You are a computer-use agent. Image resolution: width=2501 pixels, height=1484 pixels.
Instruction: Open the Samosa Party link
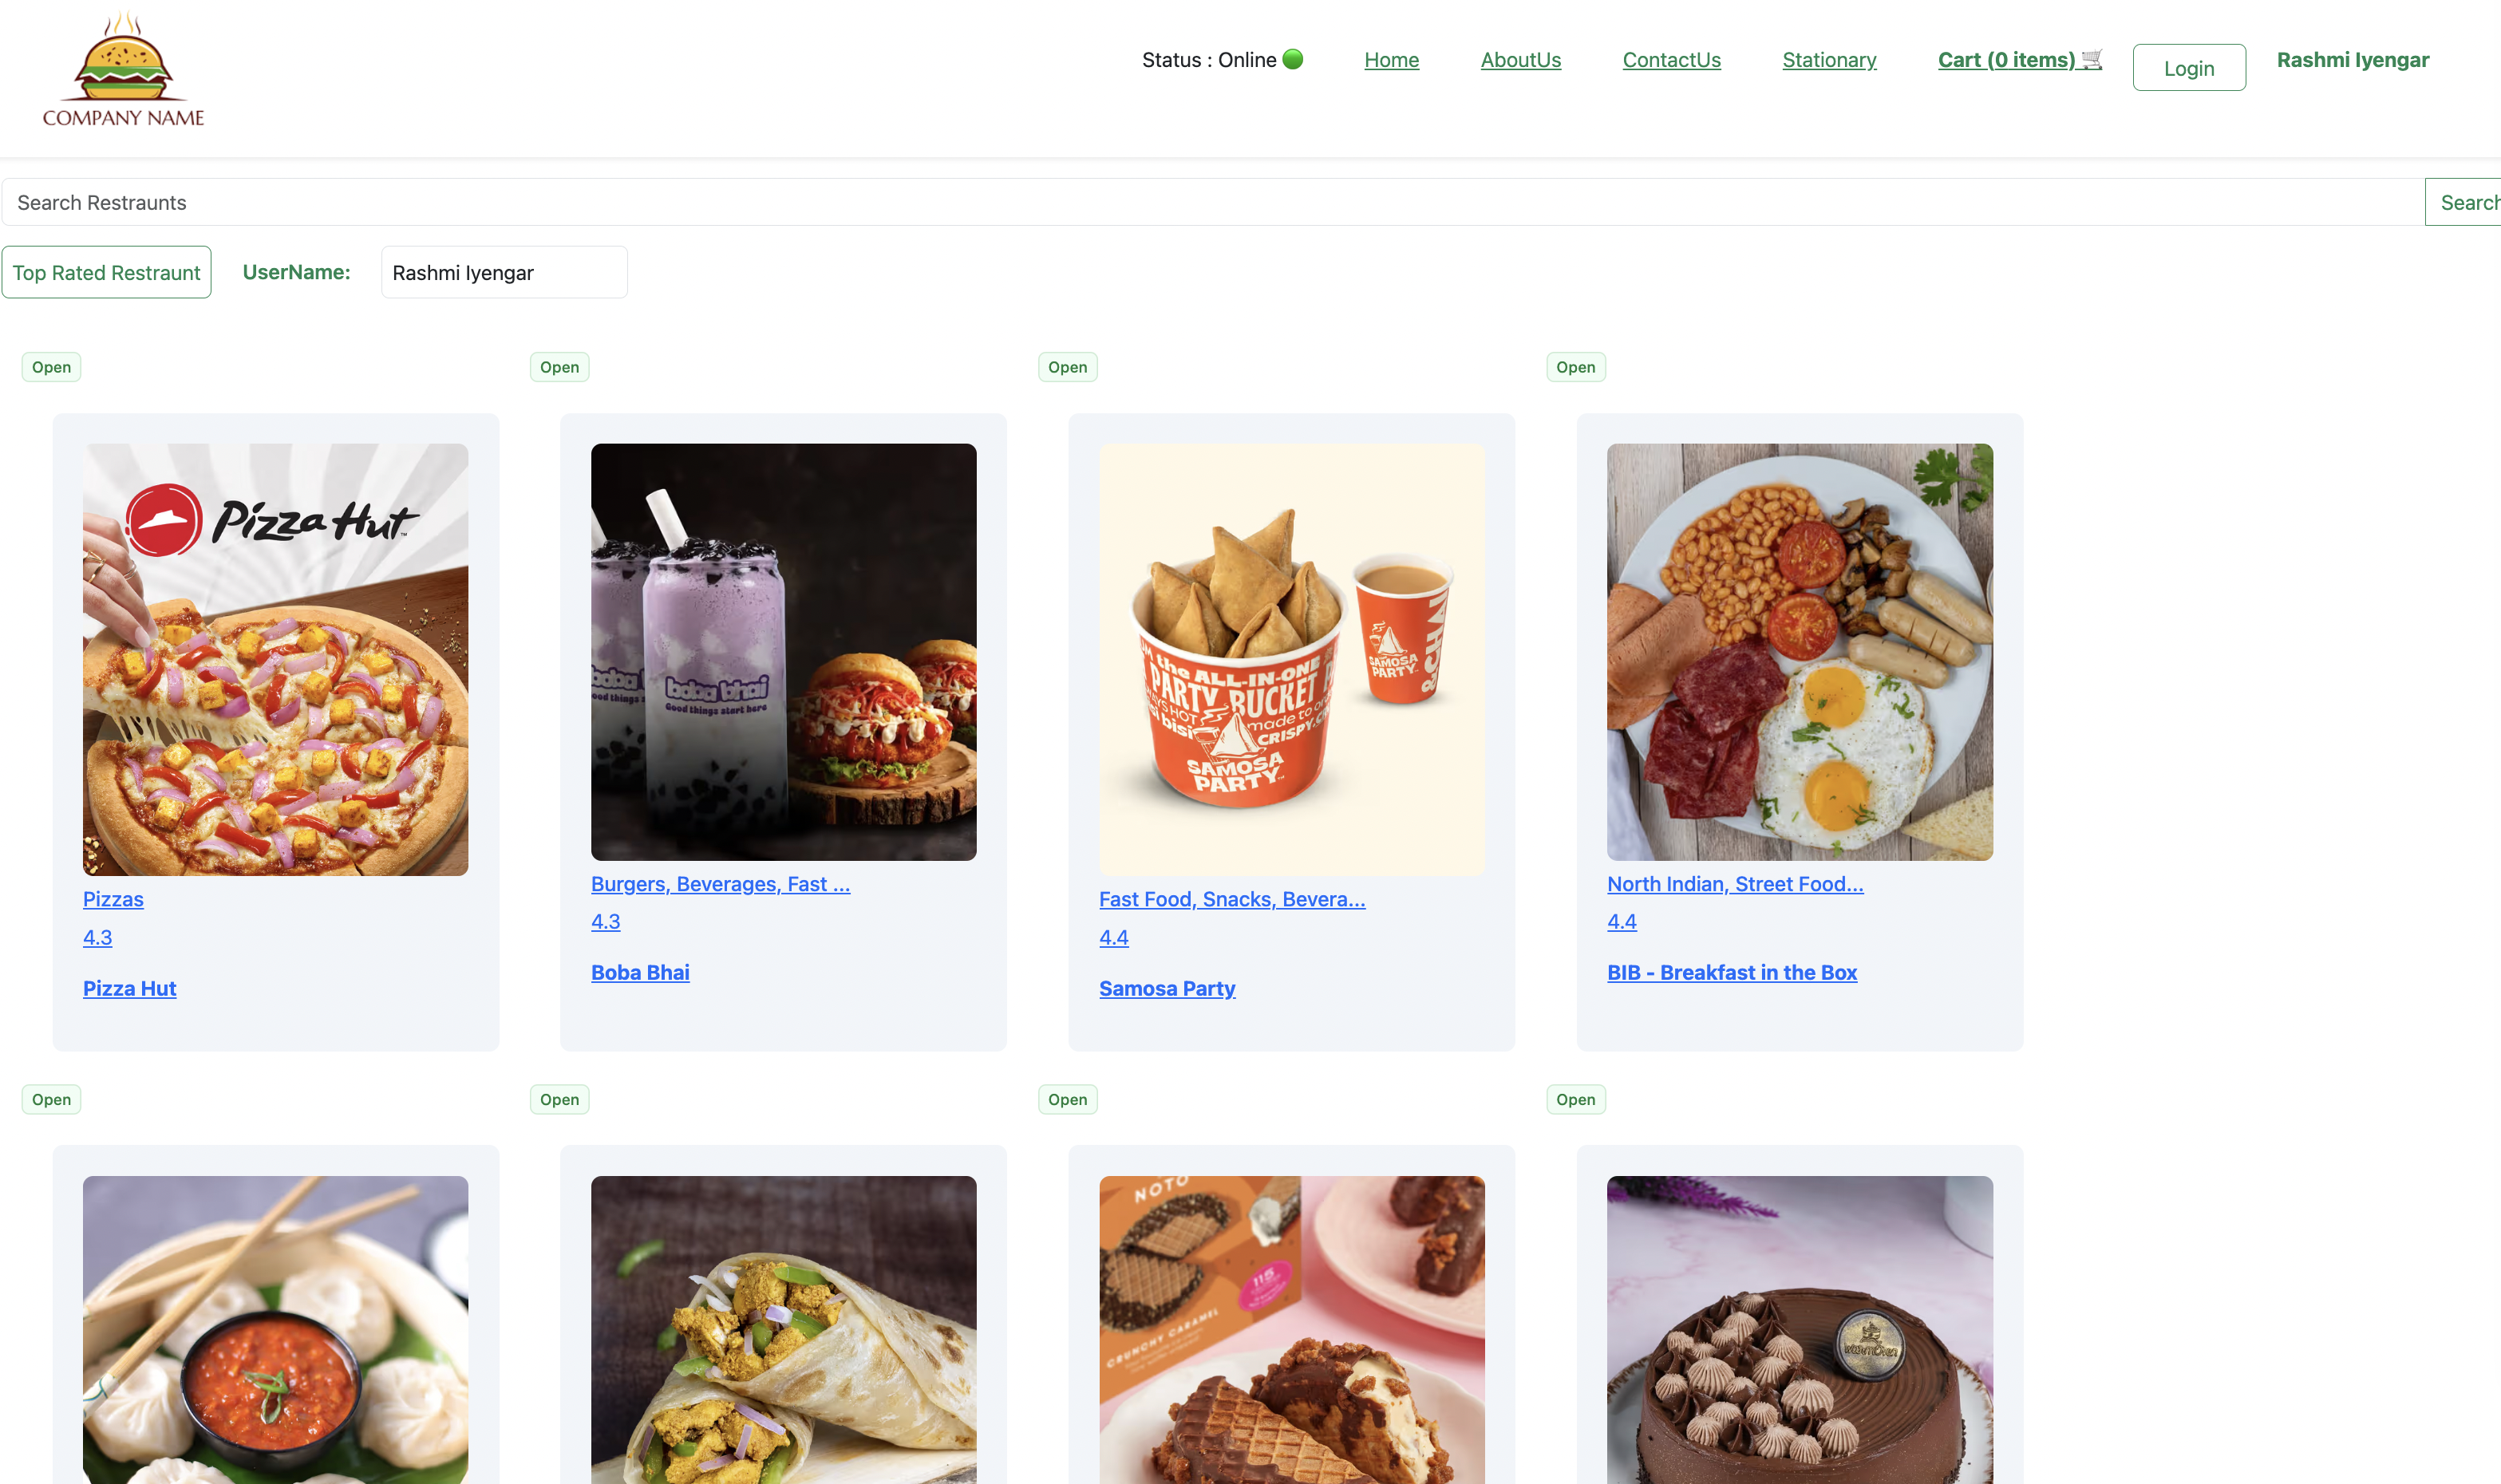[1167, 988]
